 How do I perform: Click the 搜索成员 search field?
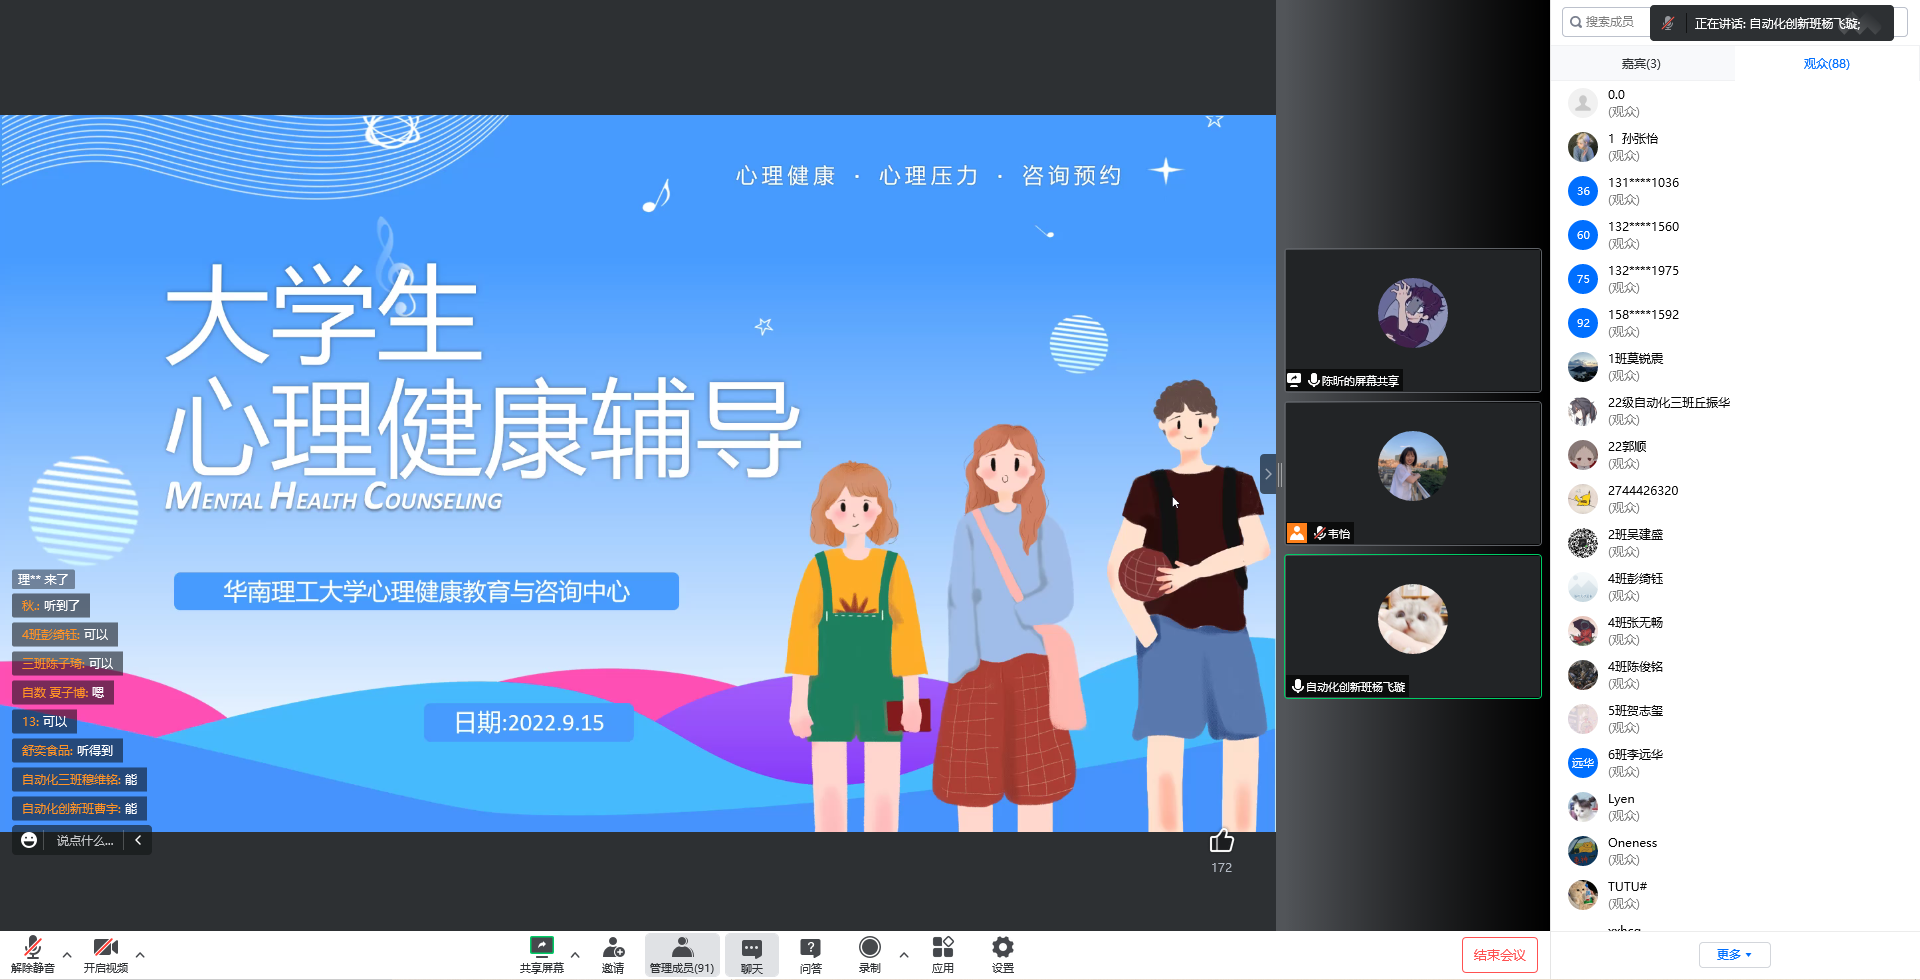click(1606, 22)
